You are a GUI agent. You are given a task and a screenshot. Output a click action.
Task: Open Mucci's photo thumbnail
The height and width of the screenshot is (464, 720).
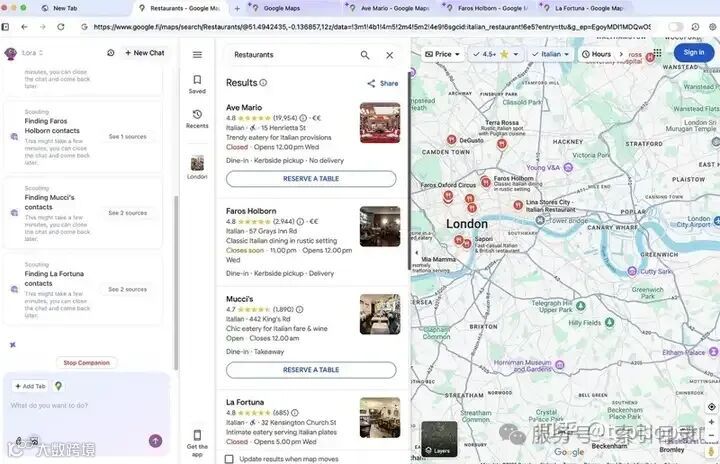click(x=380, y=314)
